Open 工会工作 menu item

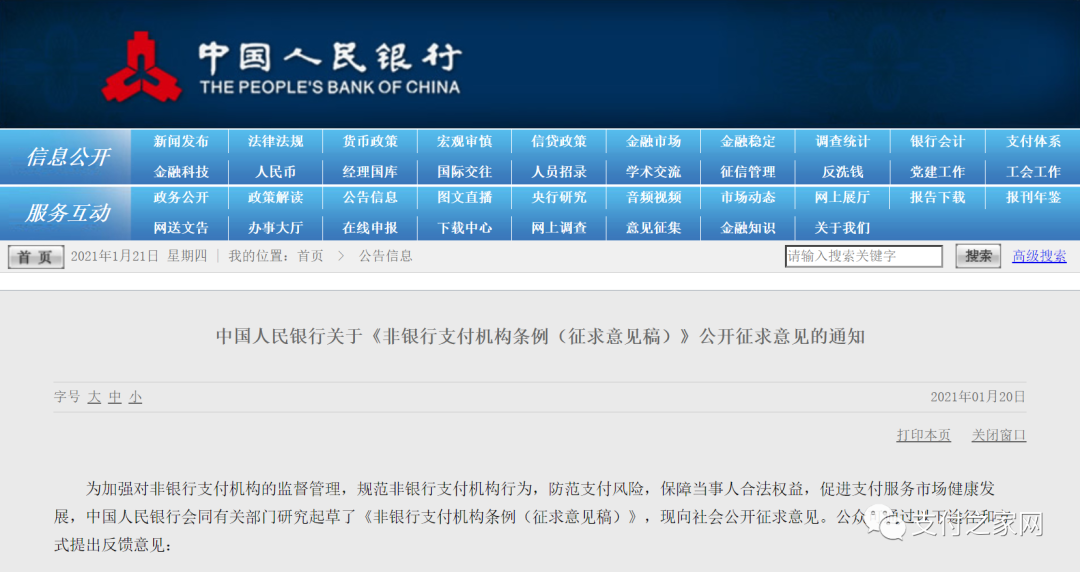[x=1033, y=172]
